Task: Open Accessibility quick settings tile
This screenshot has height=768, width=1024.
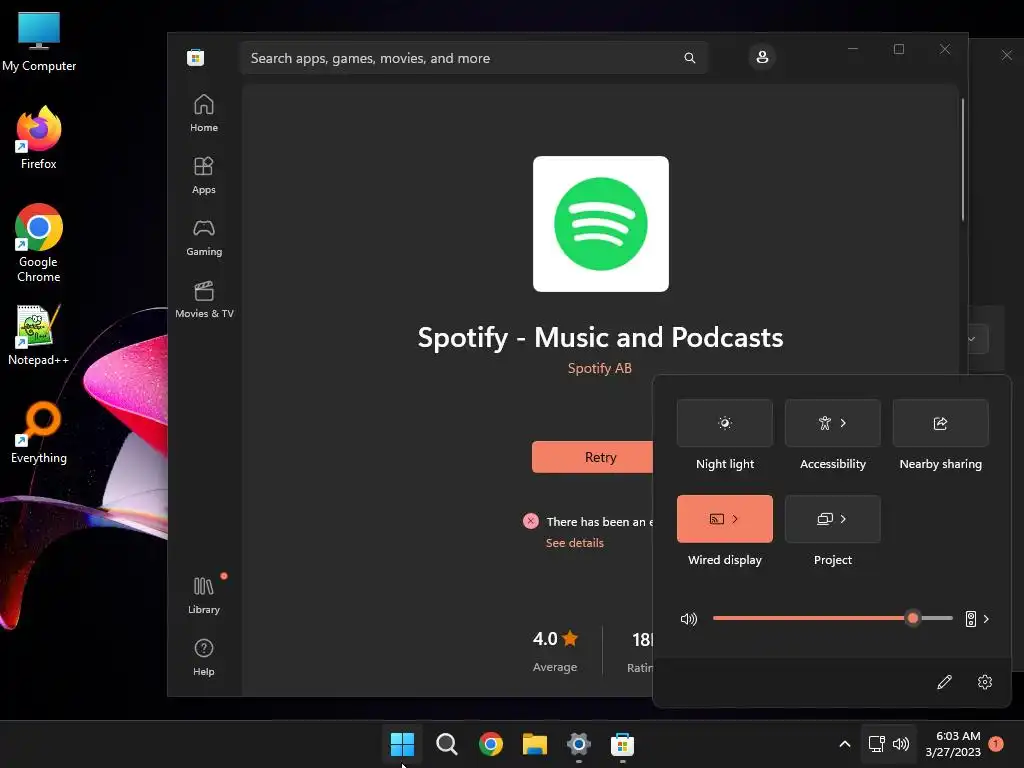Action: 833,423
